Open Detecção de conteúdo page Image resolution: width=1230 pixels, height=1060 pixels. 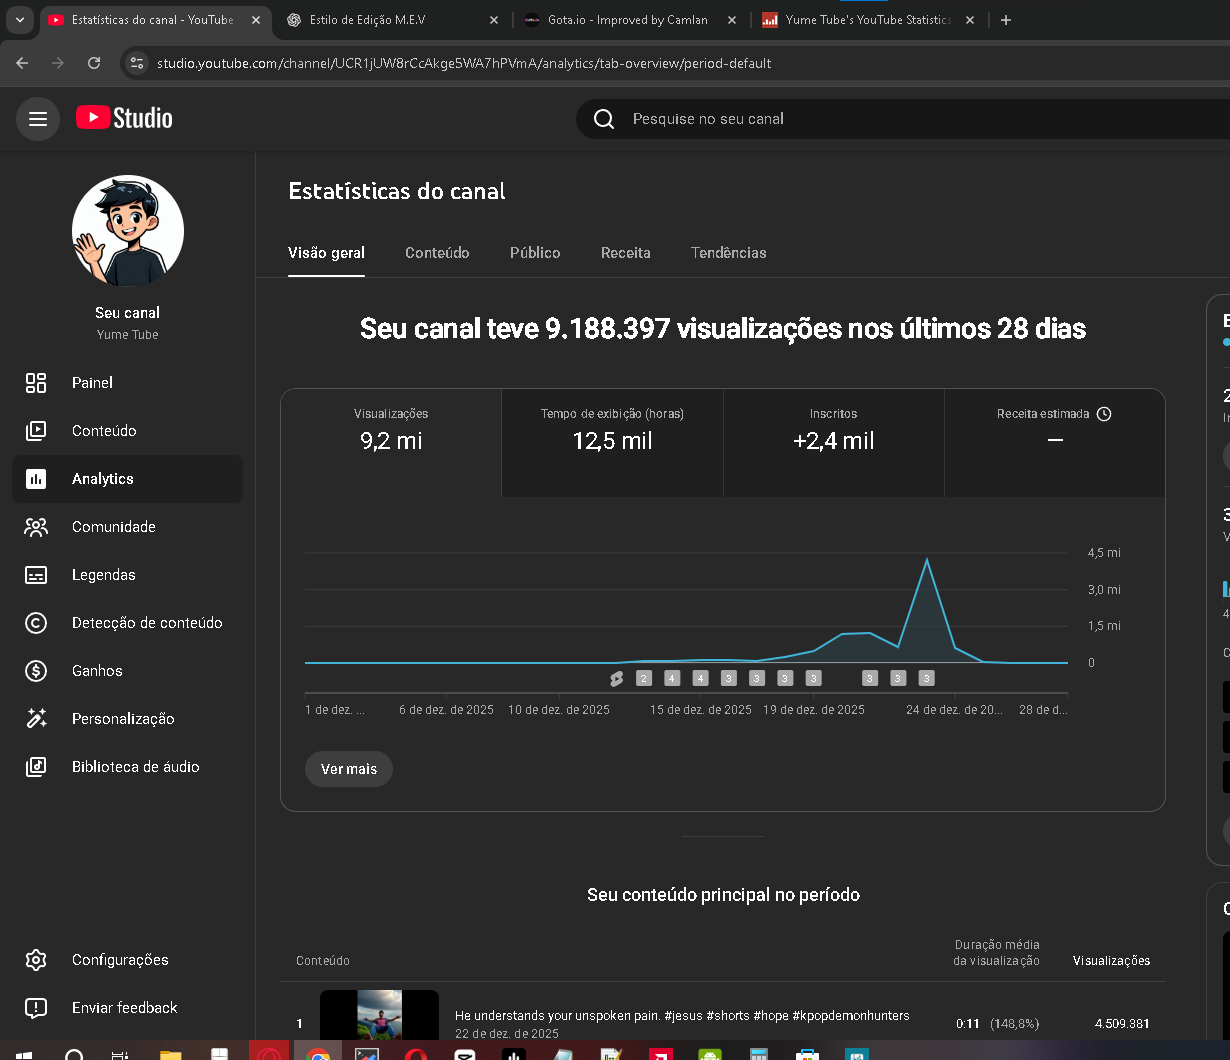point(146,623)
